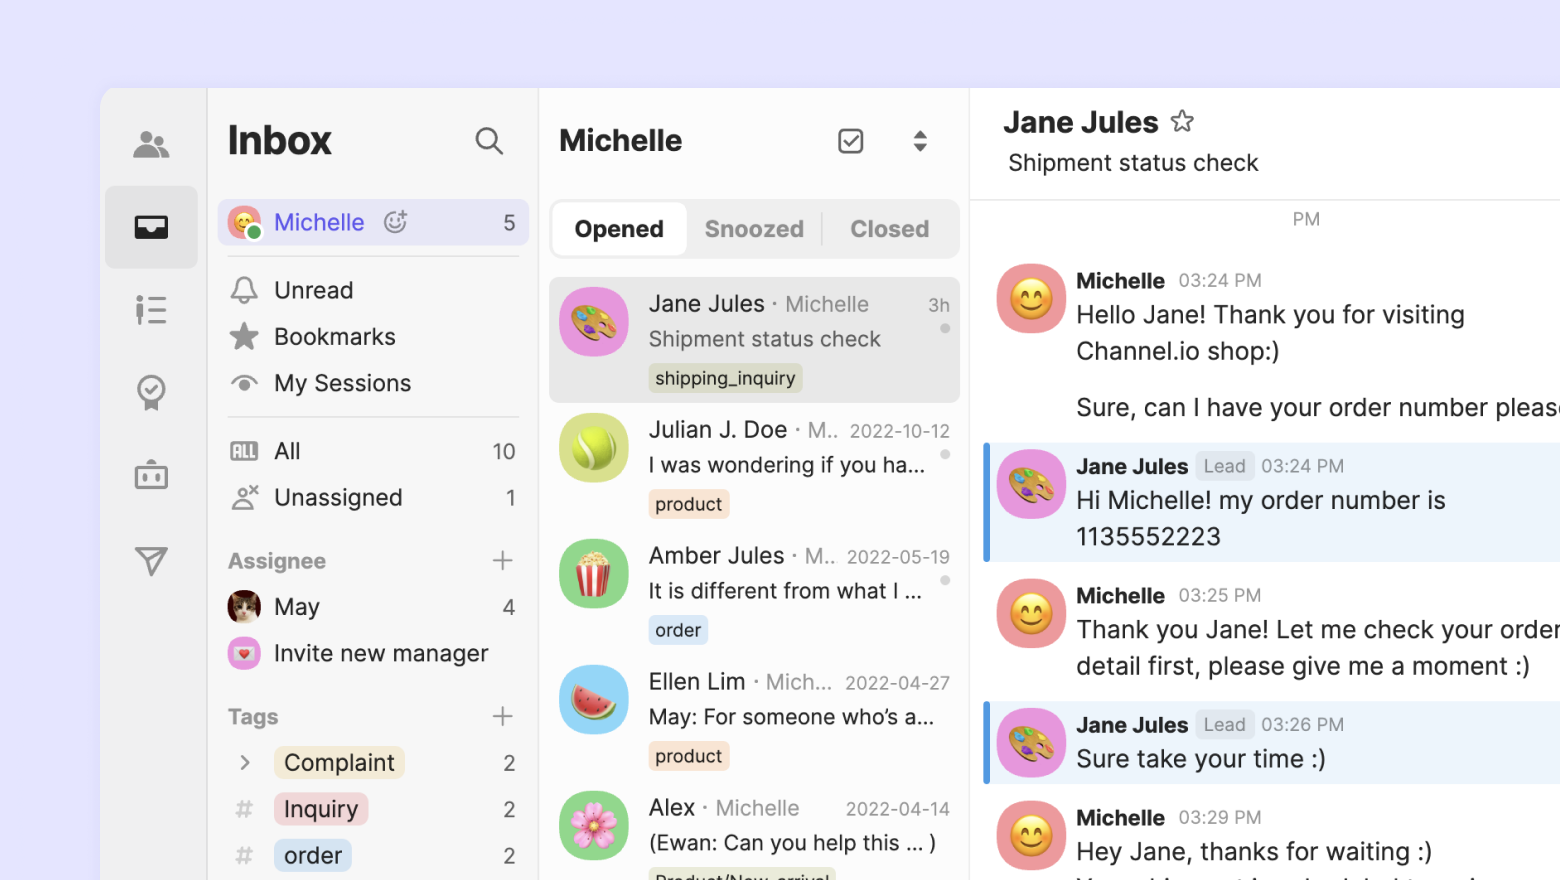Viewport: 1560px width, 880px height.
Task: Open the Contacts people icon in sidebar
Action: pos(151,145)
